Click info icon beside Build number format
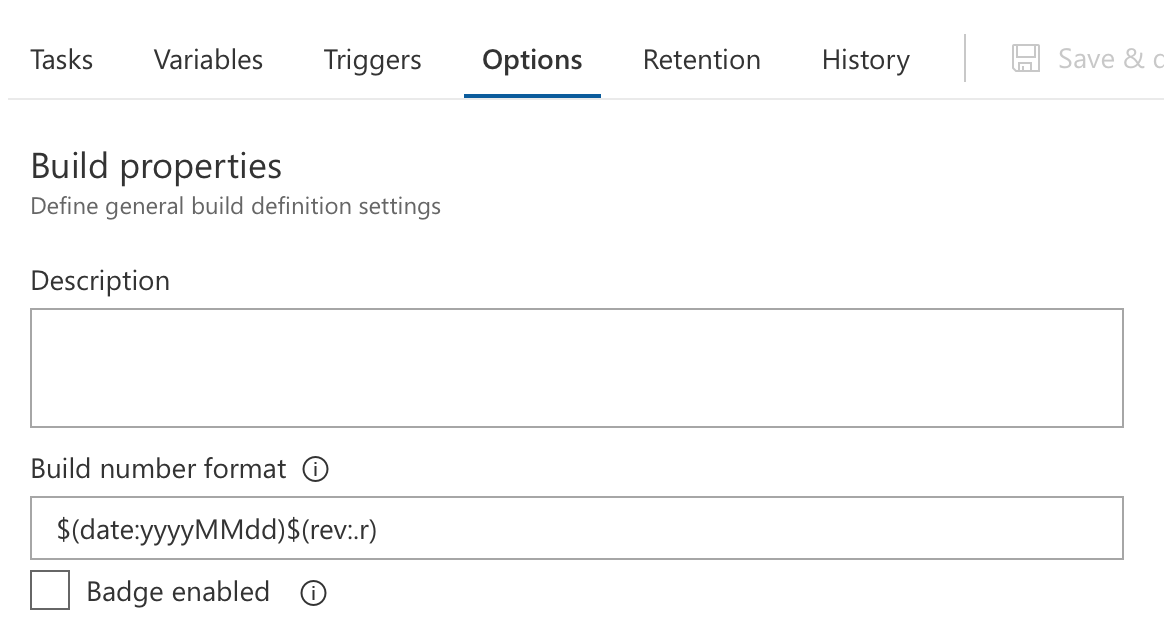Image resolution: width=1164 pixels, height=640 pixels. pos(315,469)
